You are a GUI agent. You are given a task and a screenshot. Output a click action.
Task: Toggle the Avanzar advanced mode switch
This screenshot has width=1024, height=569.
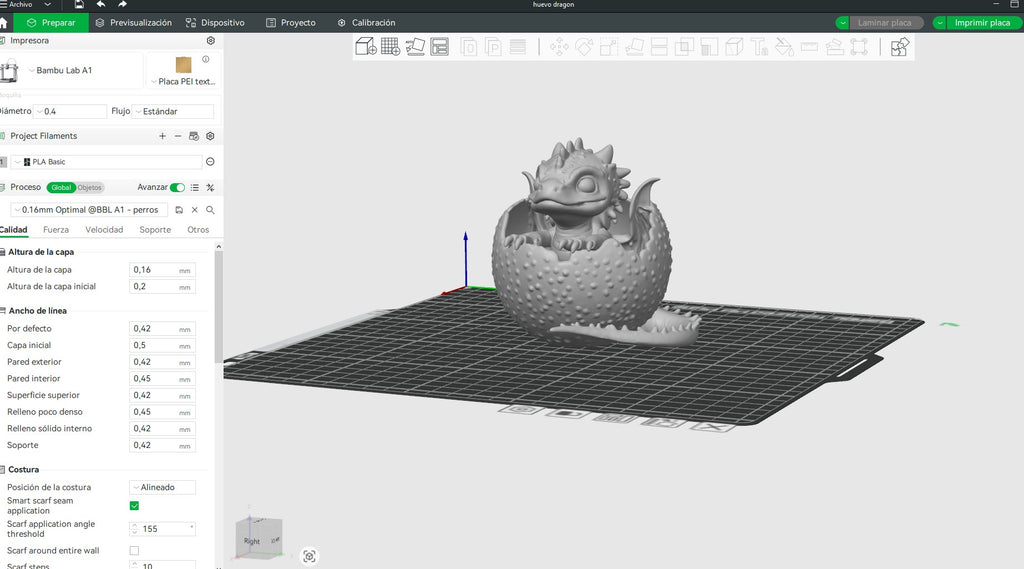178,187
